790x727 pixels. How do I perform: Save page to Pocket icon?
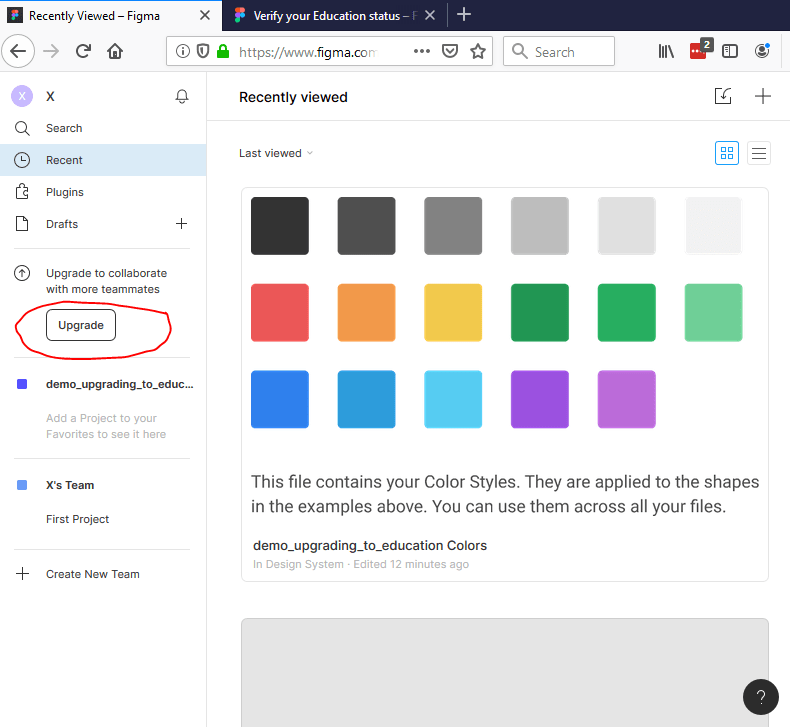(x=449, y=51)
